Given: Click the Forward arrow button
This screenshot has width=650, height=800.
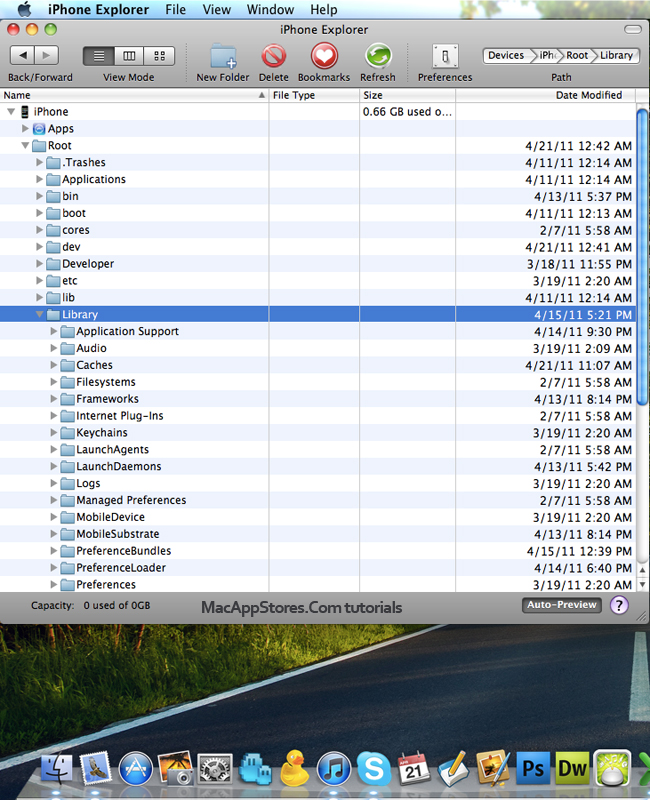Looking at the screenshot, I should [x=46, y=55].
